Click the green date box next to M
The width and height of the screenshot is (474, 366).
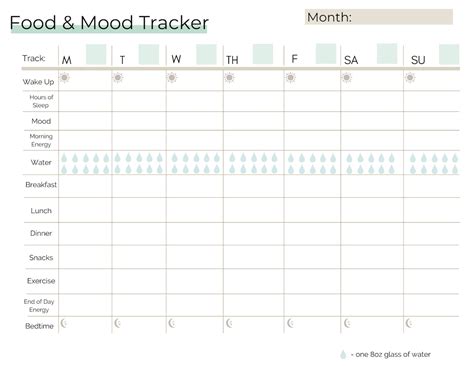coord(96,54)
